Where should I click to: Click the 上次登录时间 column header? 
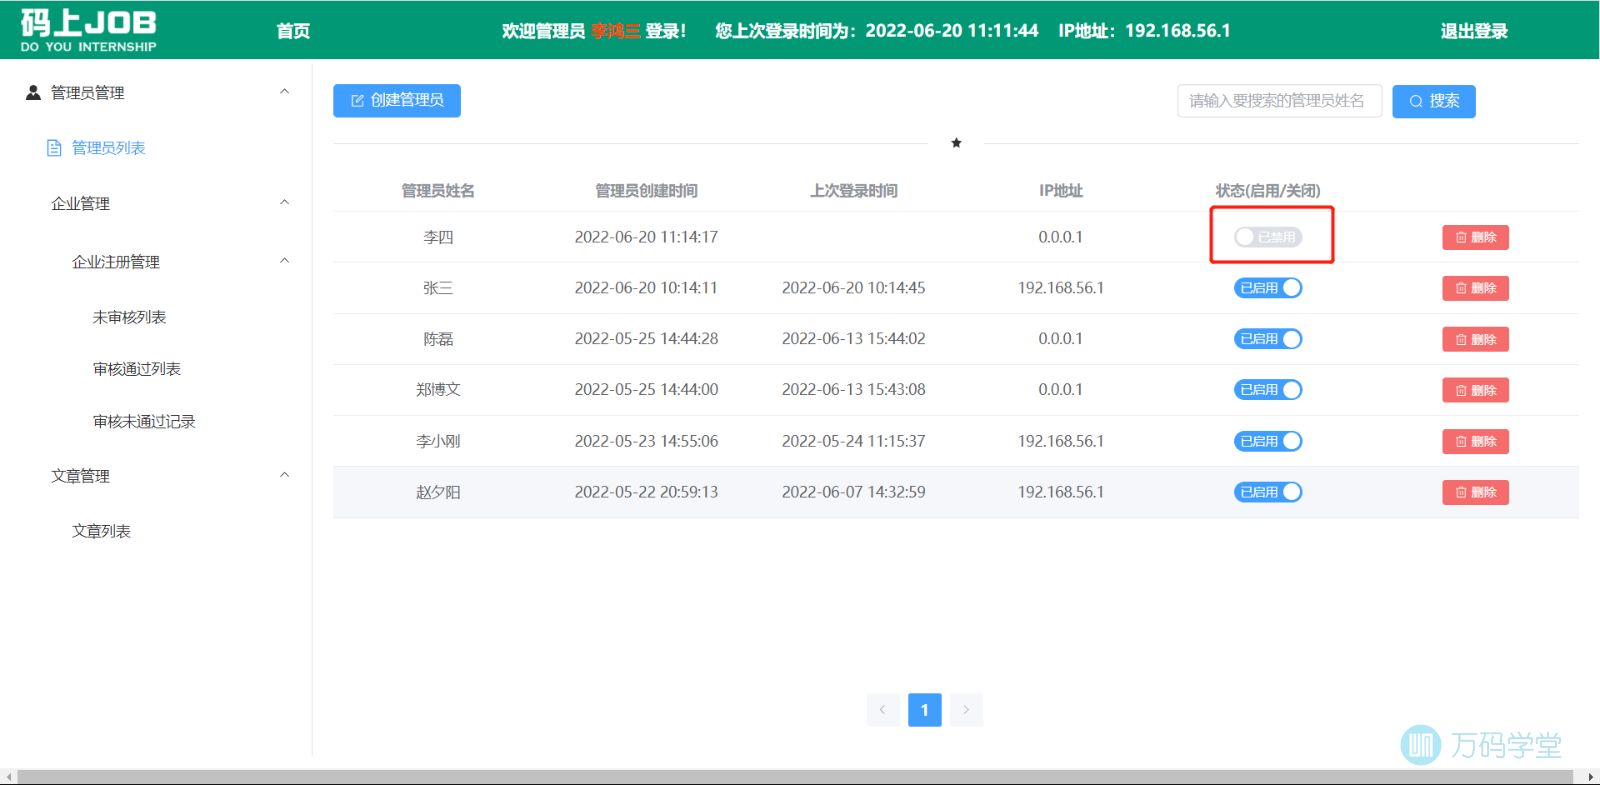click(x=853, y=191)
